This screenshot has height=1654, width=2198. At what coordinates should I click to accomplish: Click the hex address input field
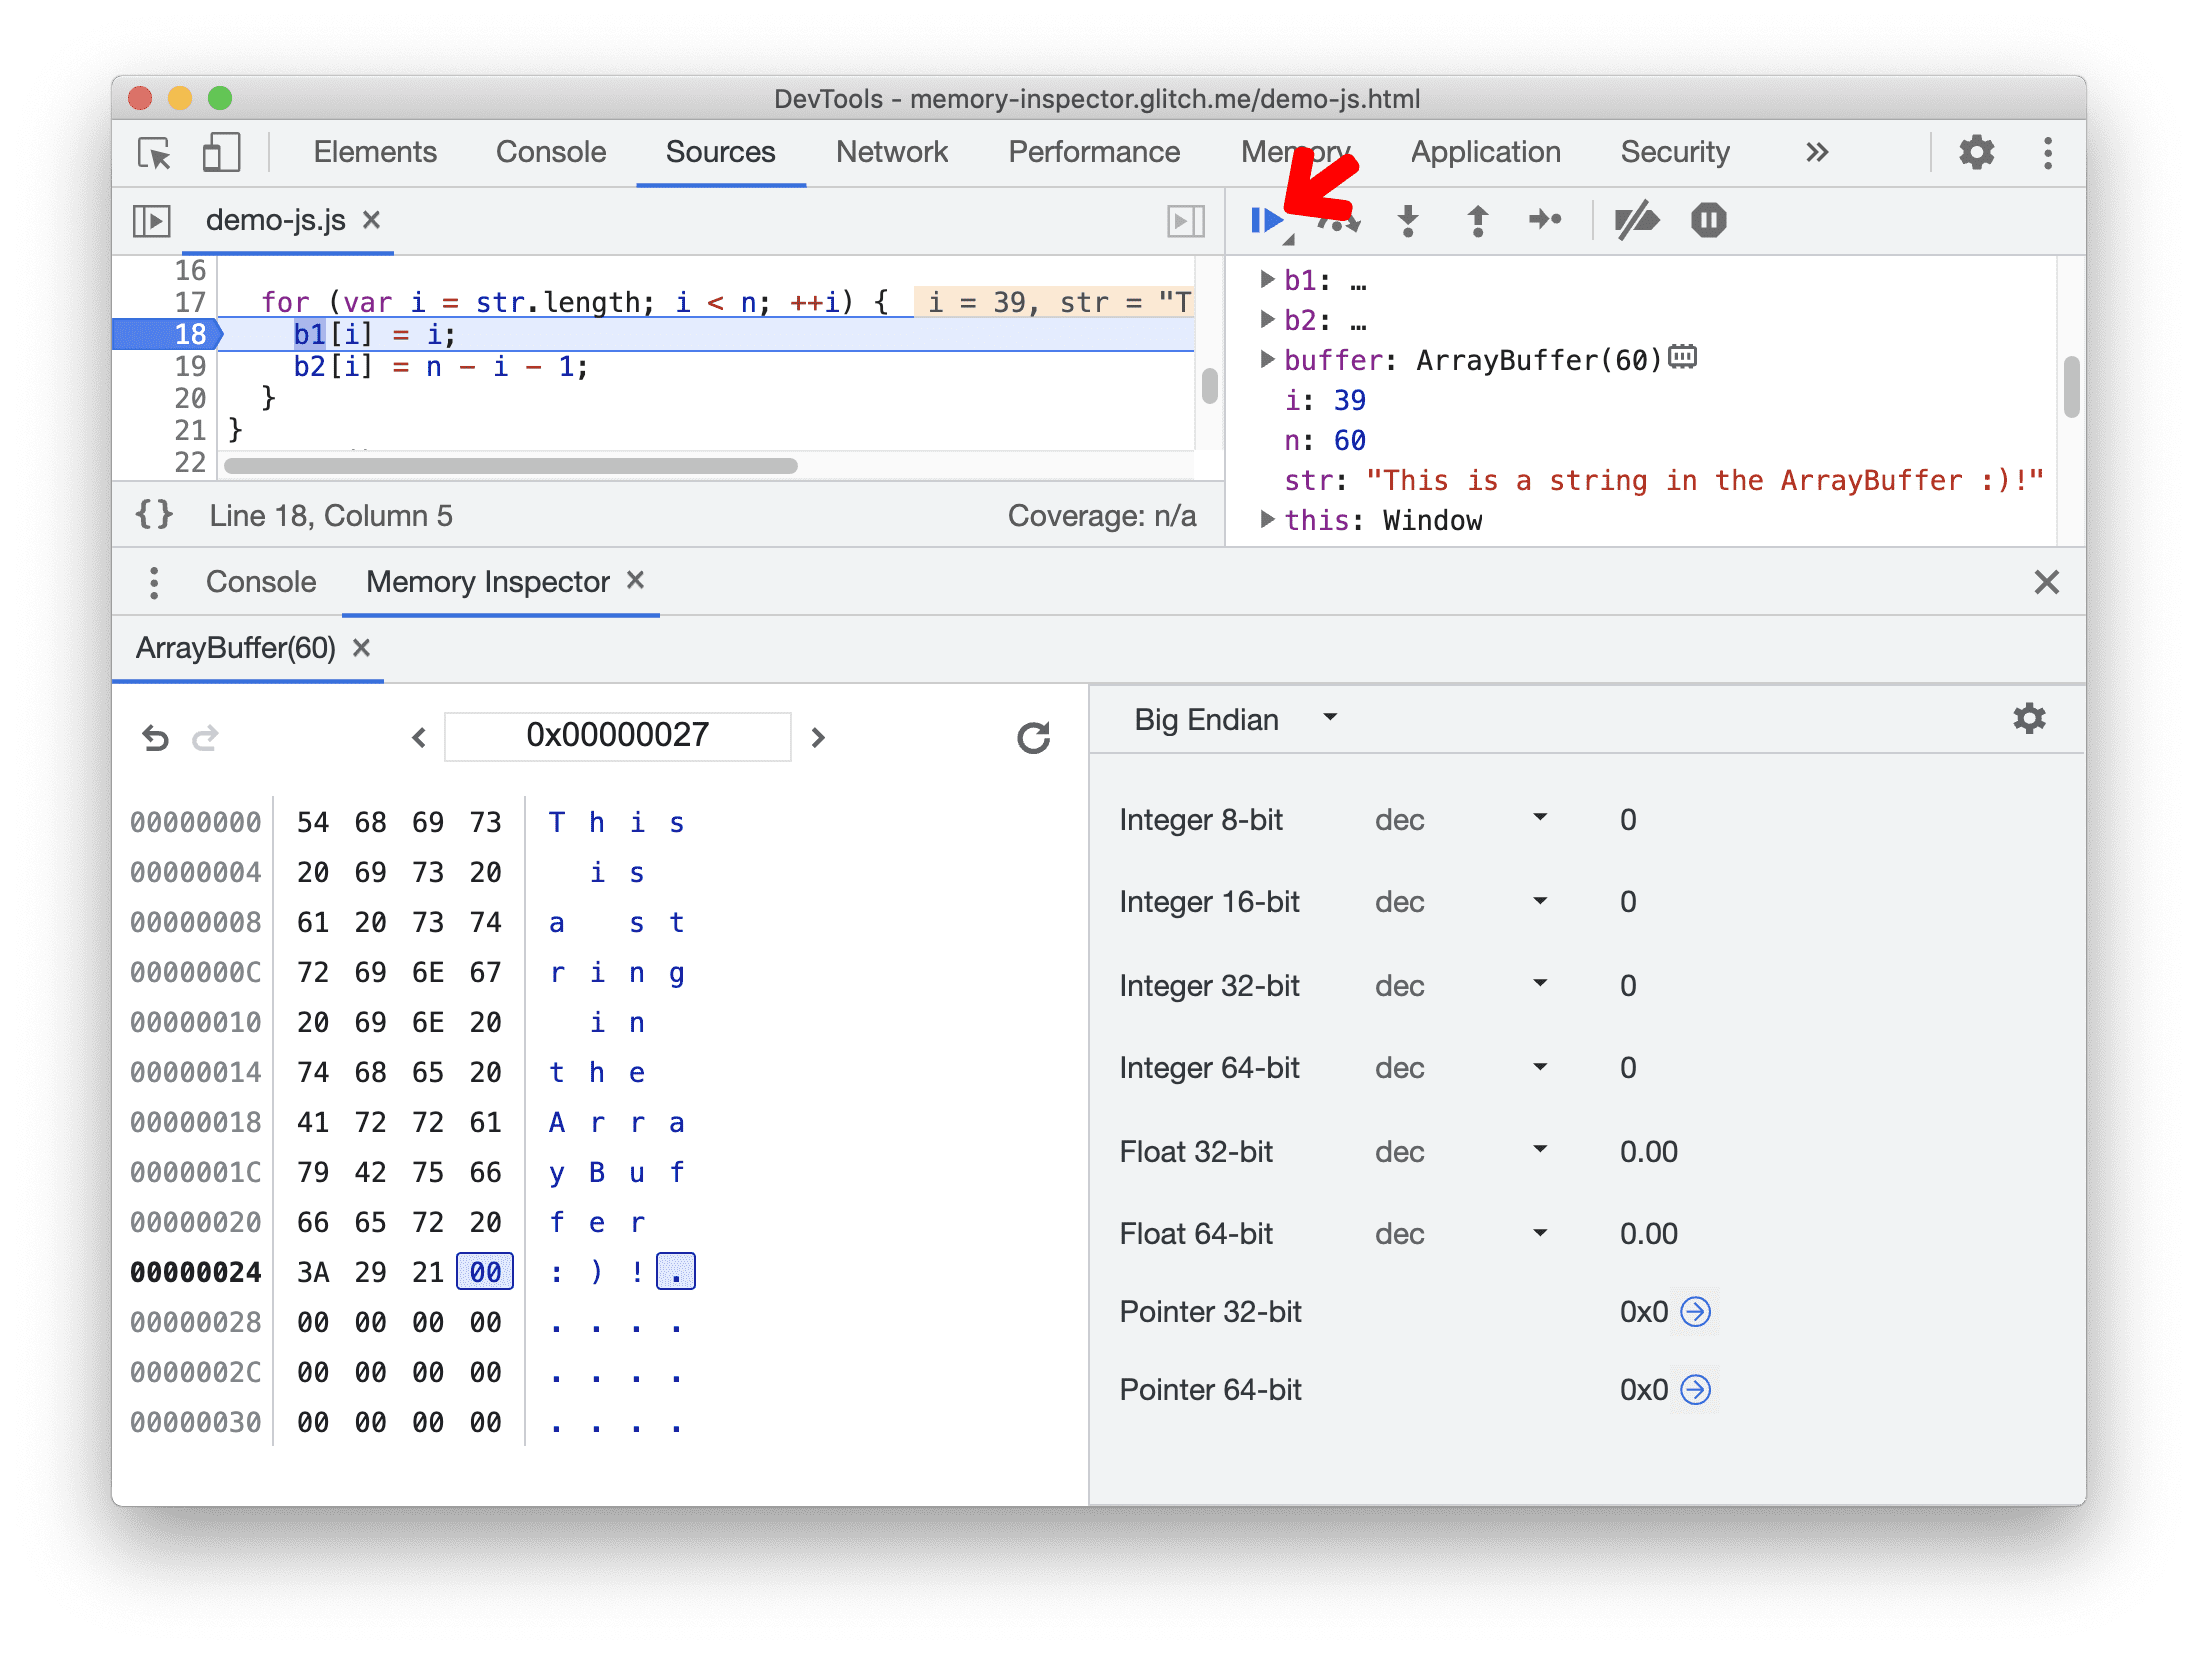(615, 731)
